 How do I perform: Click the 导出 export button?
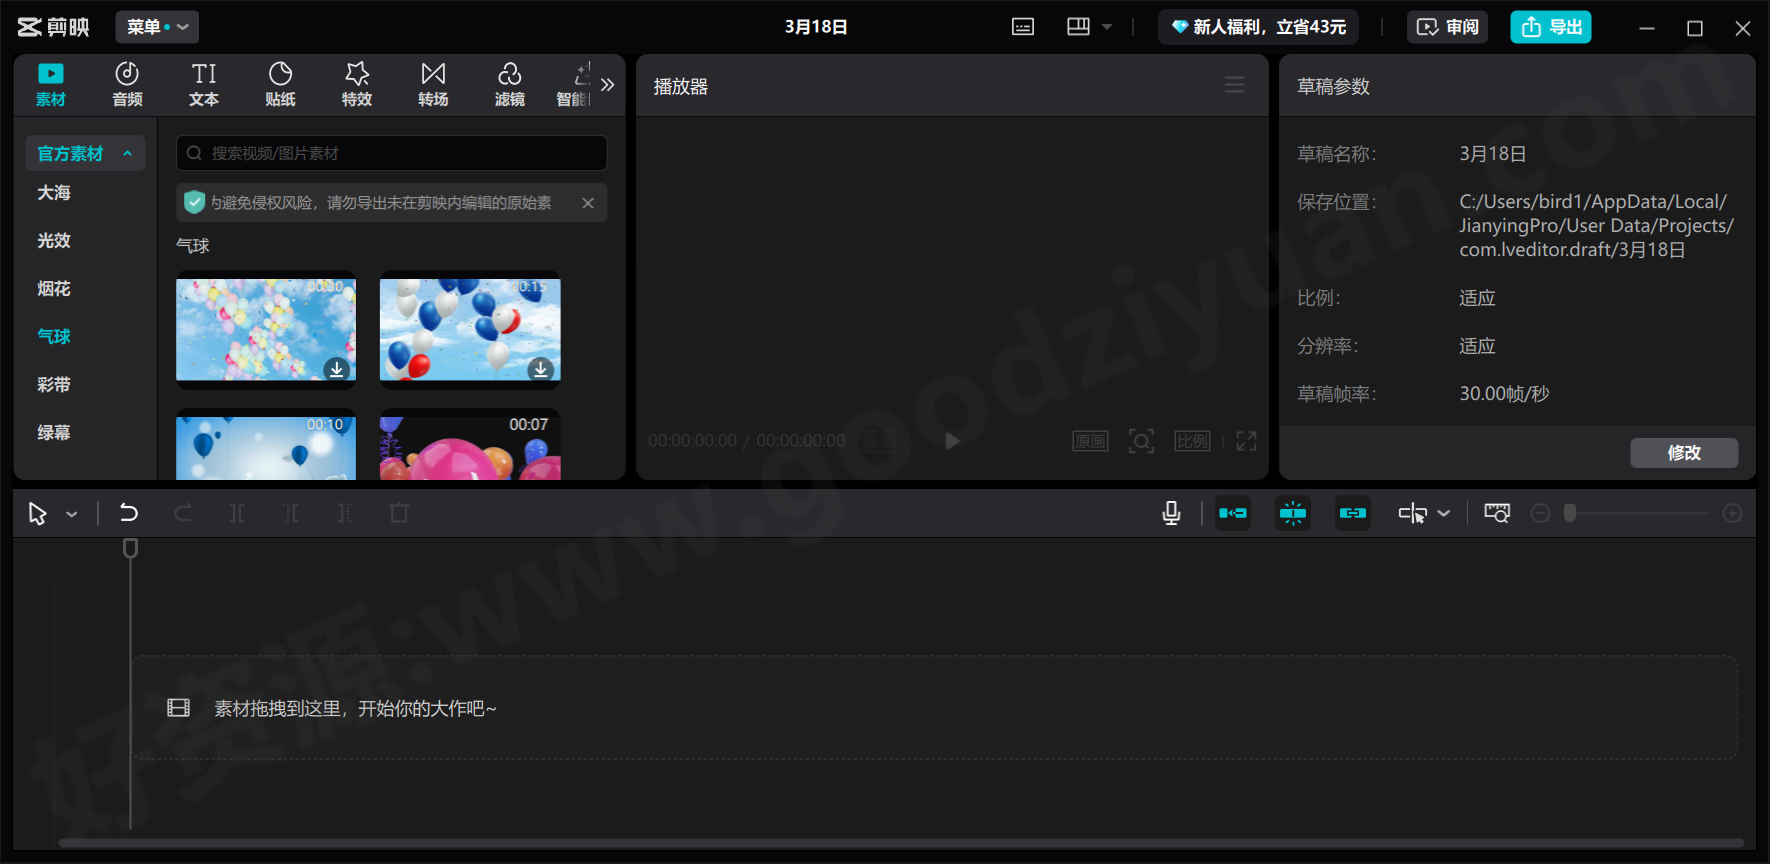1550,27
